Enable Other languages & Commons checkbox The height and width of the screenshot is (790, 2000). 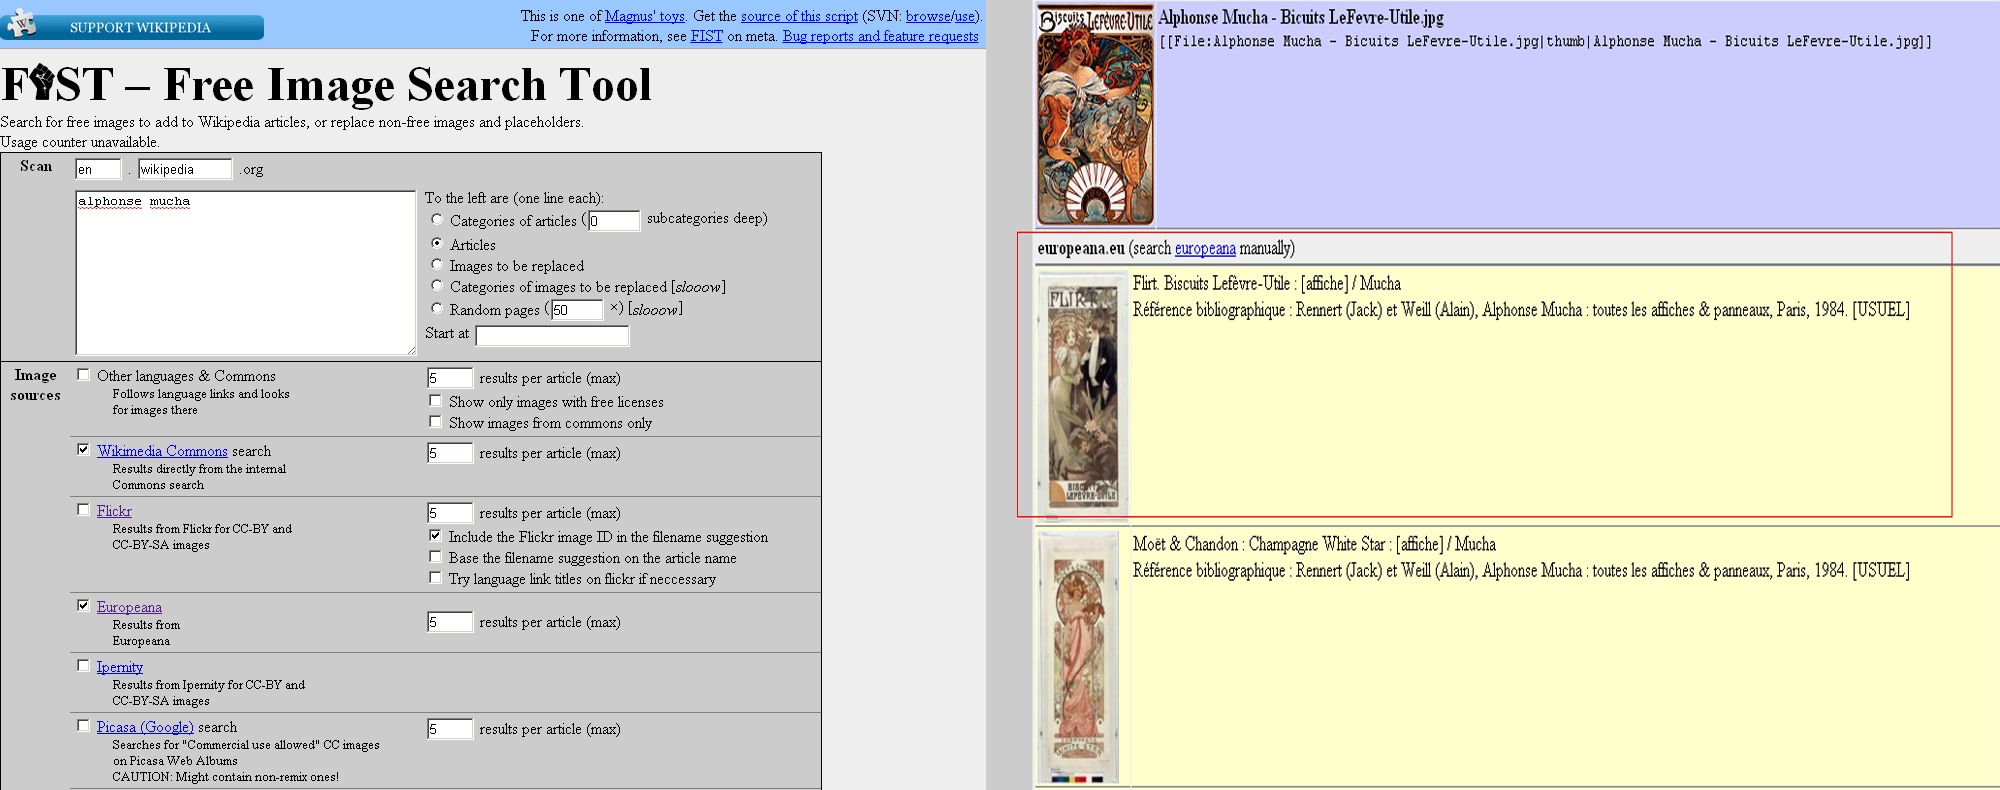84,375
